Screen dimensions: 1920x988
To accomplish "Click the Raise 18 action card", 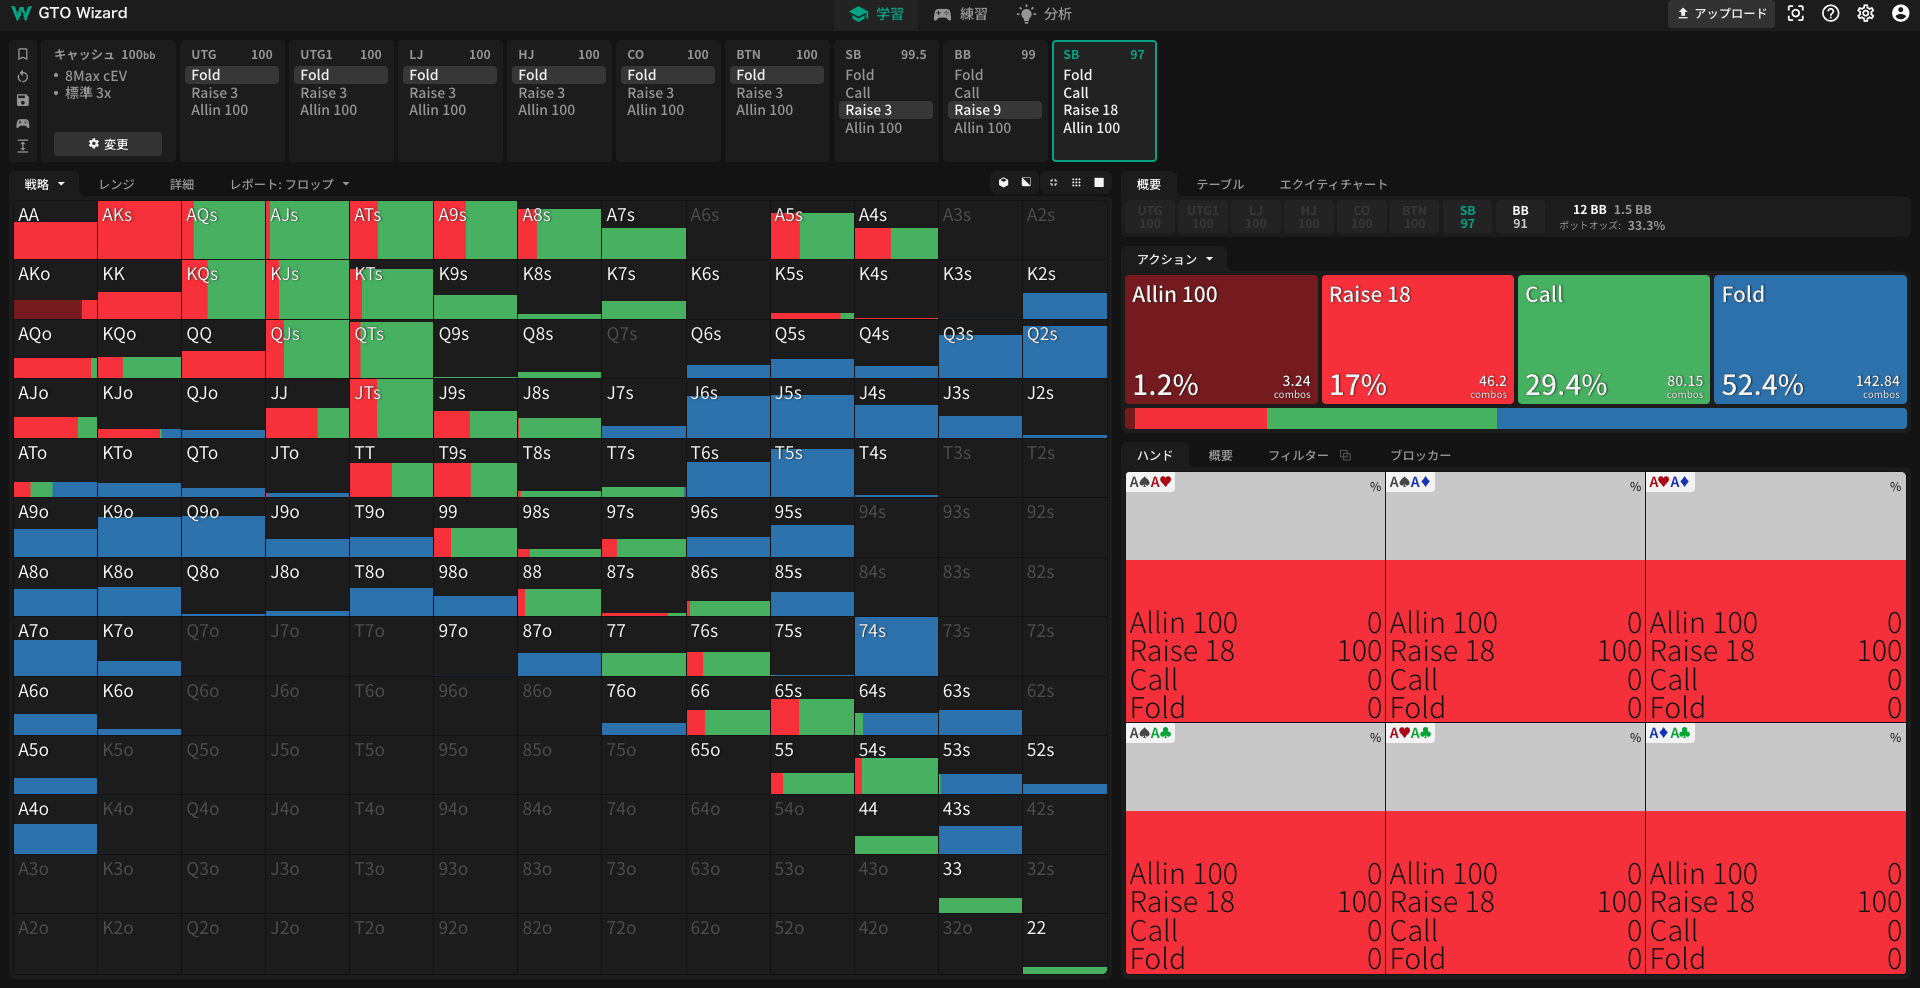I will [1418, 340].
